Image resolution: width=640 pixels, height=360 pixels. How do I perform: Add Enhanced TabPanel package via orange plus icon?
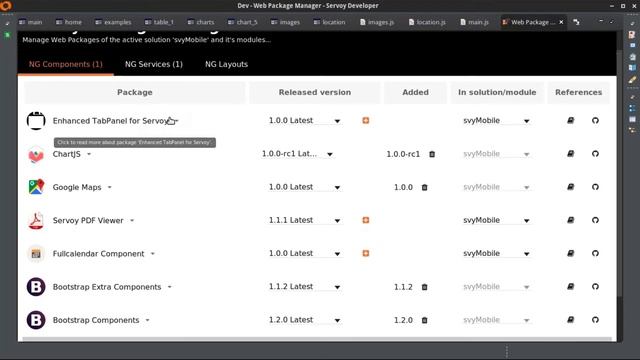click(366, 120)
